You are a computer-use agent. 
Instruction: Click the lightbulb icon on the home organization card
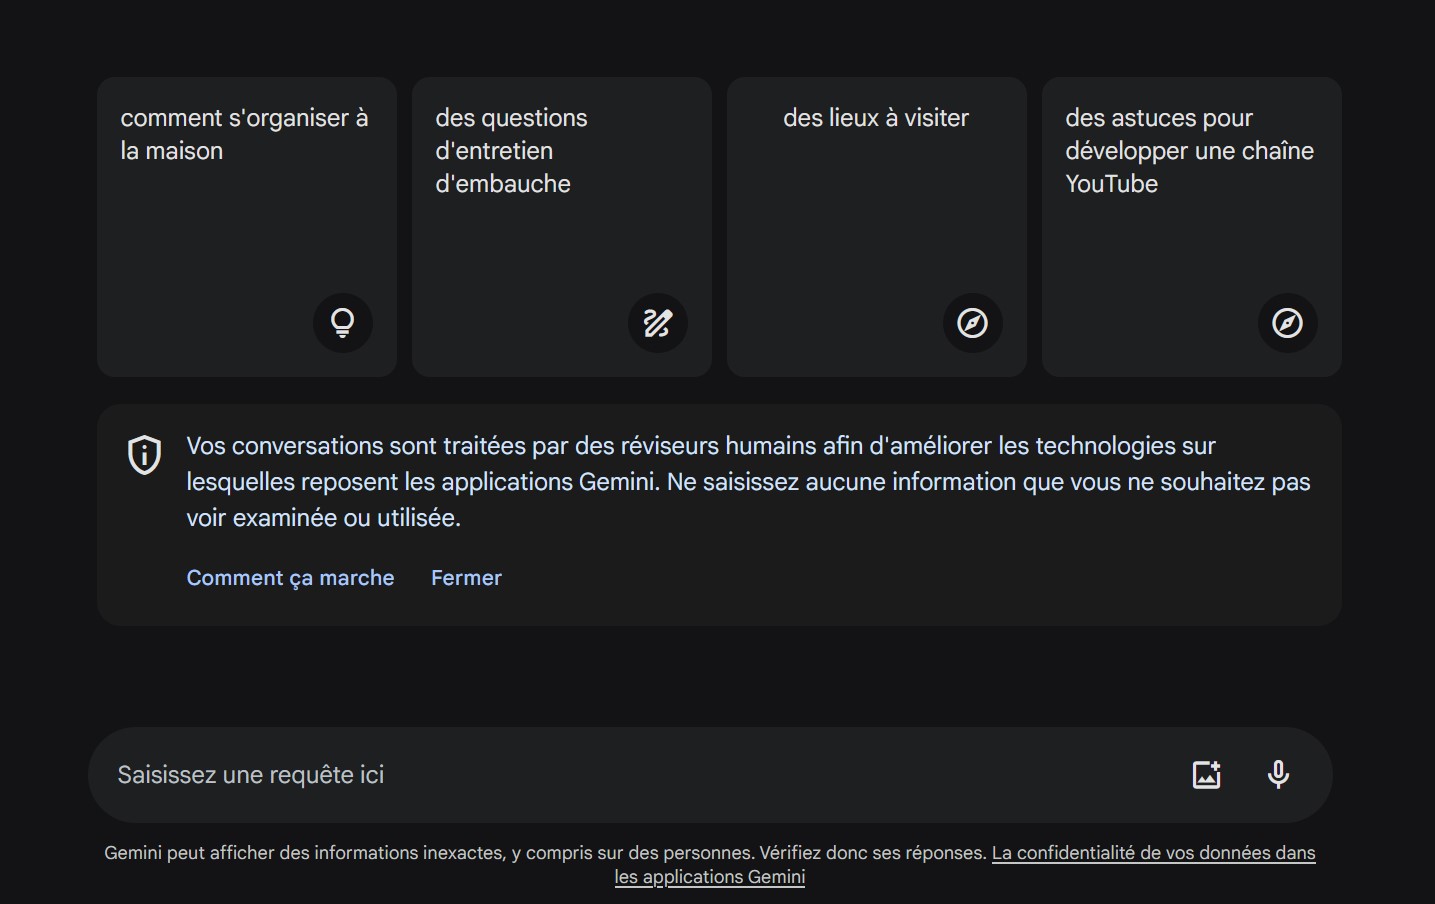pos(342,323)
